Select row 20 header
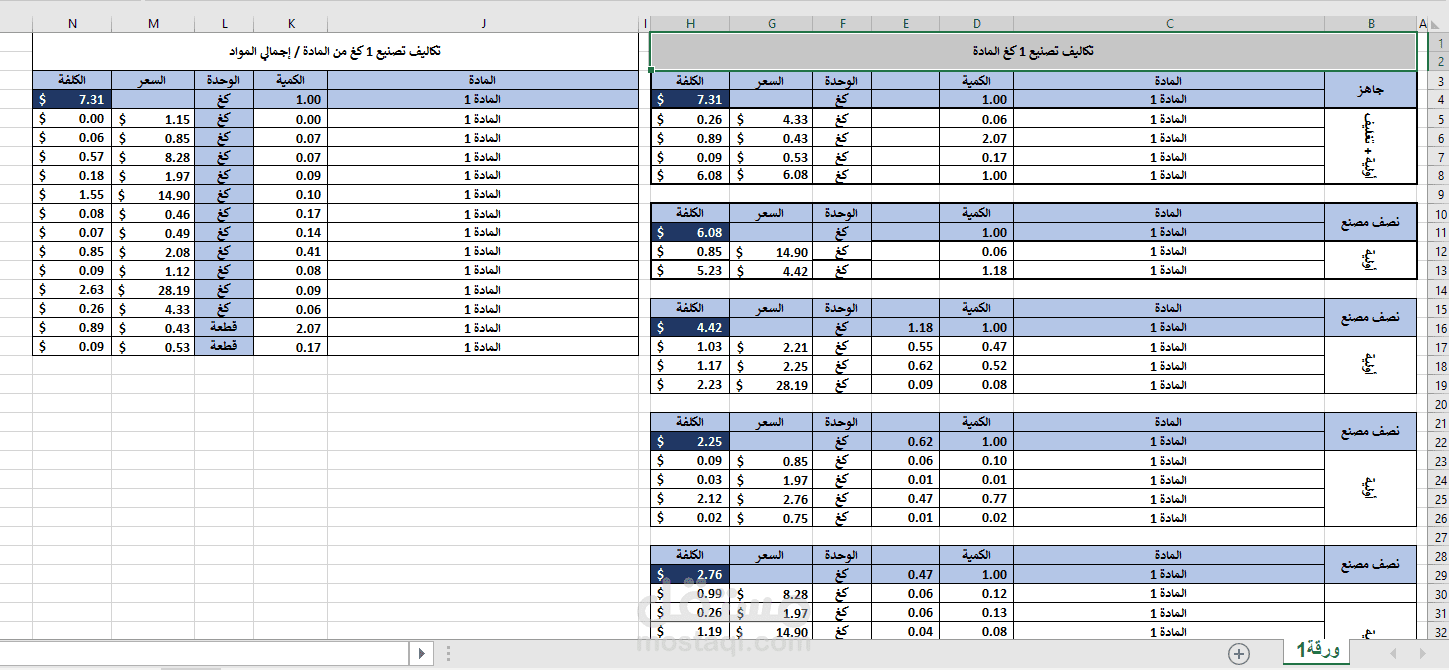Screen dimensions: 1449x670 tap(1439, 404)
